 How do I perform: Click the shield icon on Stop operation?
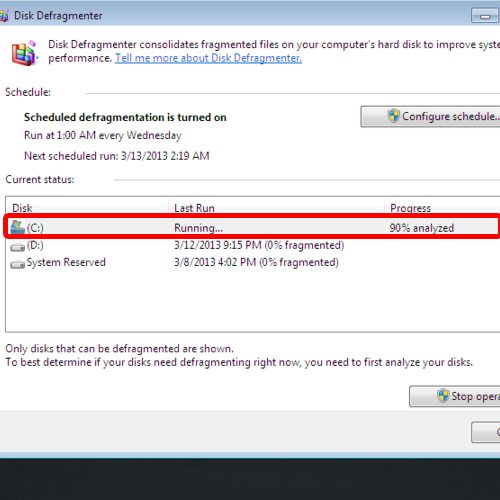click(x=443, y=396)
